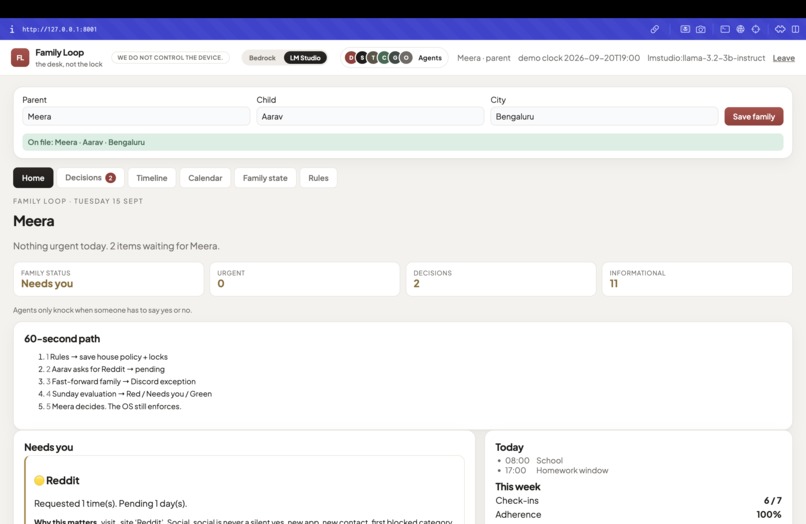
Task: Click Requested 1 time(s). Pending 1 day(s).
Action: [111, 503]
